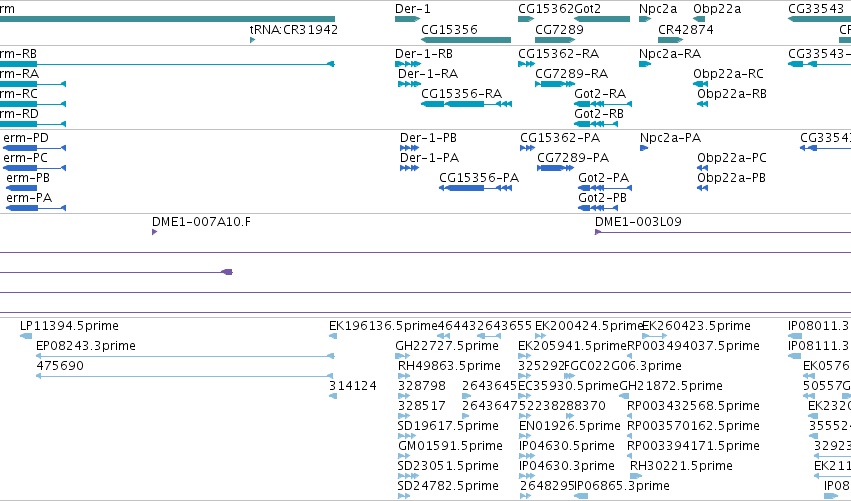Image resolution: width=851 pixels, height=501 pixels.
Task: Click the tRNA:CR31942 label
Action: pos(294,29)
